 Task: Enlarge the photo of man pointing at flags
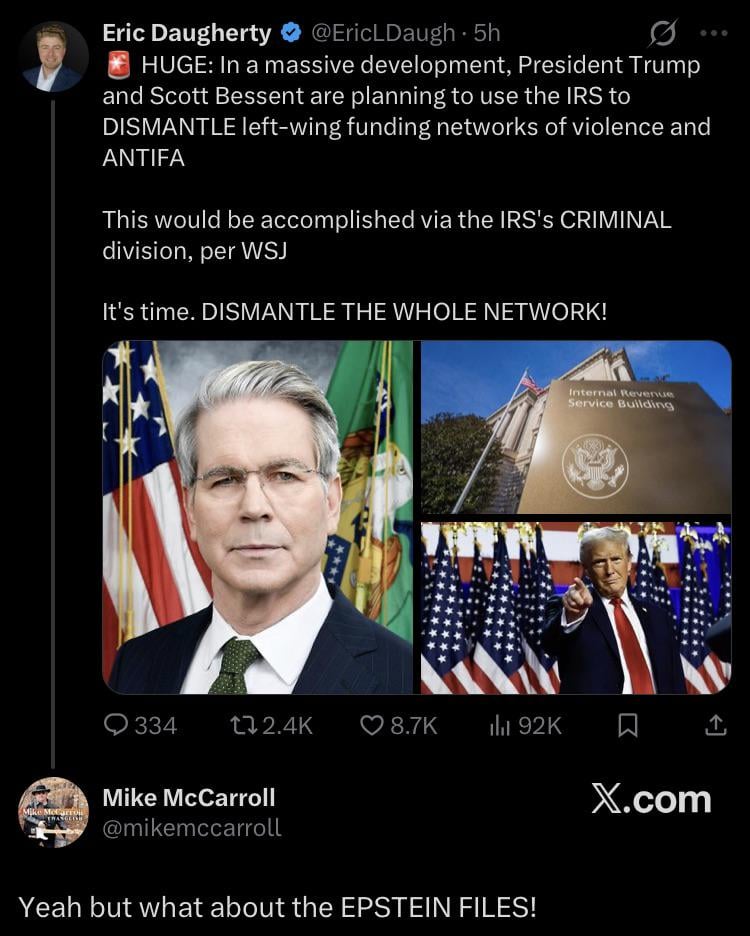click(576, 608)
